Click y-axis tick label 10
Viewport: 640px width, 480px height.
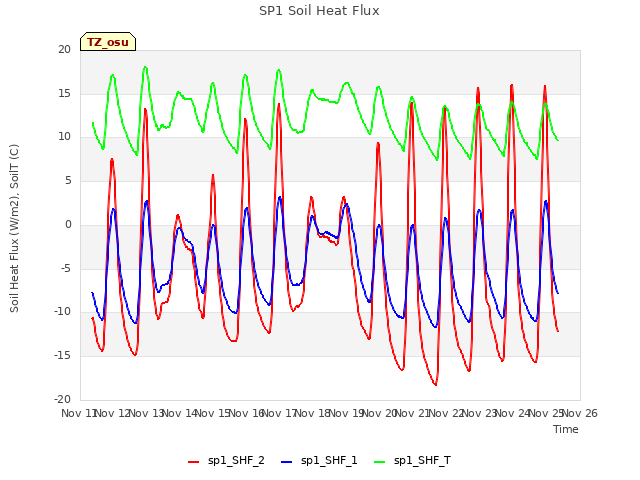click(x=64, y=137)
